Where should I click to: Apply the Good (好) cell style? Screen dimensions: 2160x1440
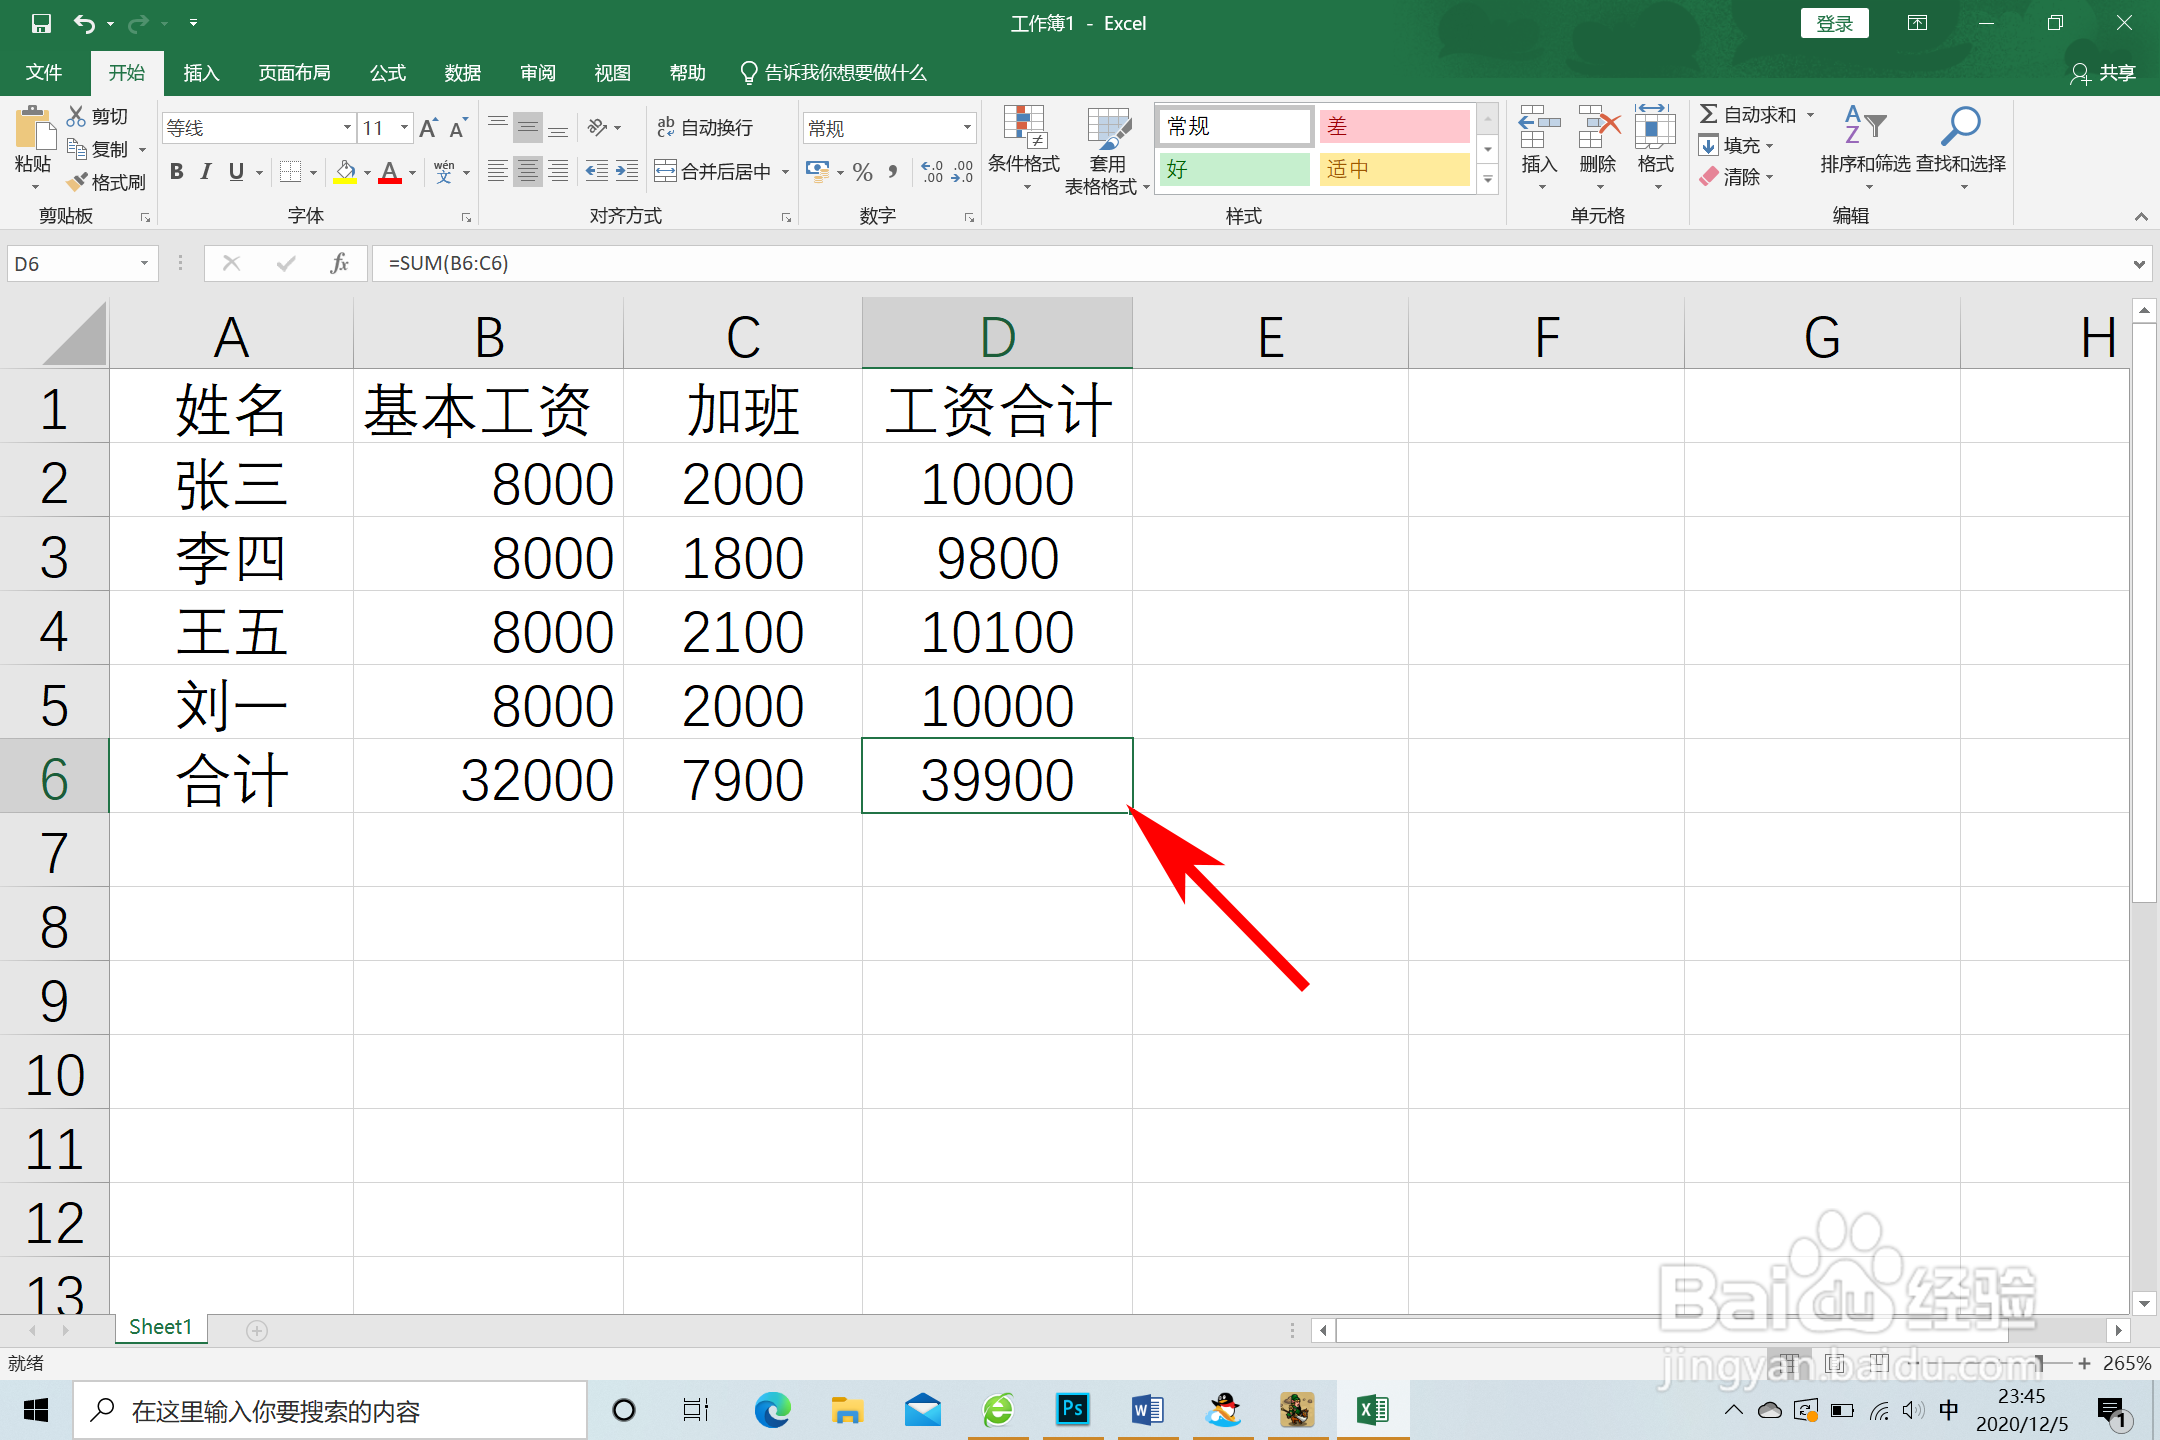pyautogui.click(x=1235, y=169)
